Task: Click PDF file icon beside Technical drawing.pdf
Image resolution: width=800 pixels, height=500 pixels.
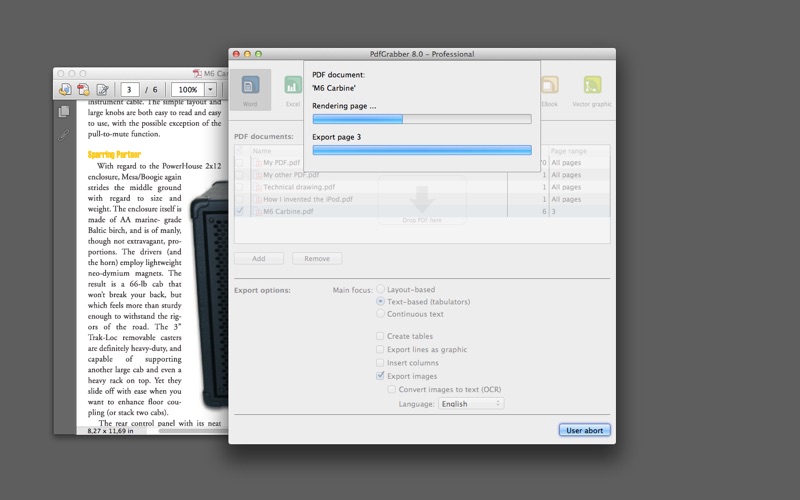Action: click(258, 187)
